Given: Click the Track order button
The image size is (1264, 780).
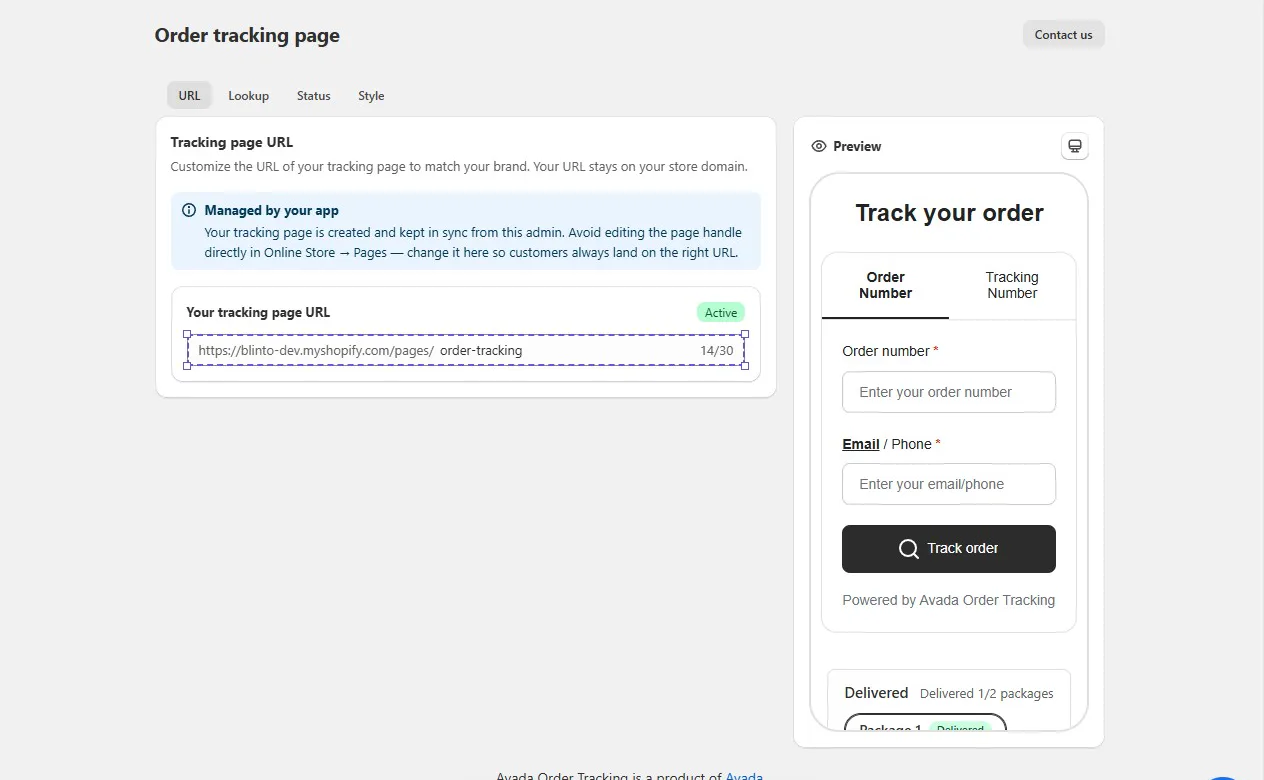Looking at the screenshot, I should [x=949, y=549].
